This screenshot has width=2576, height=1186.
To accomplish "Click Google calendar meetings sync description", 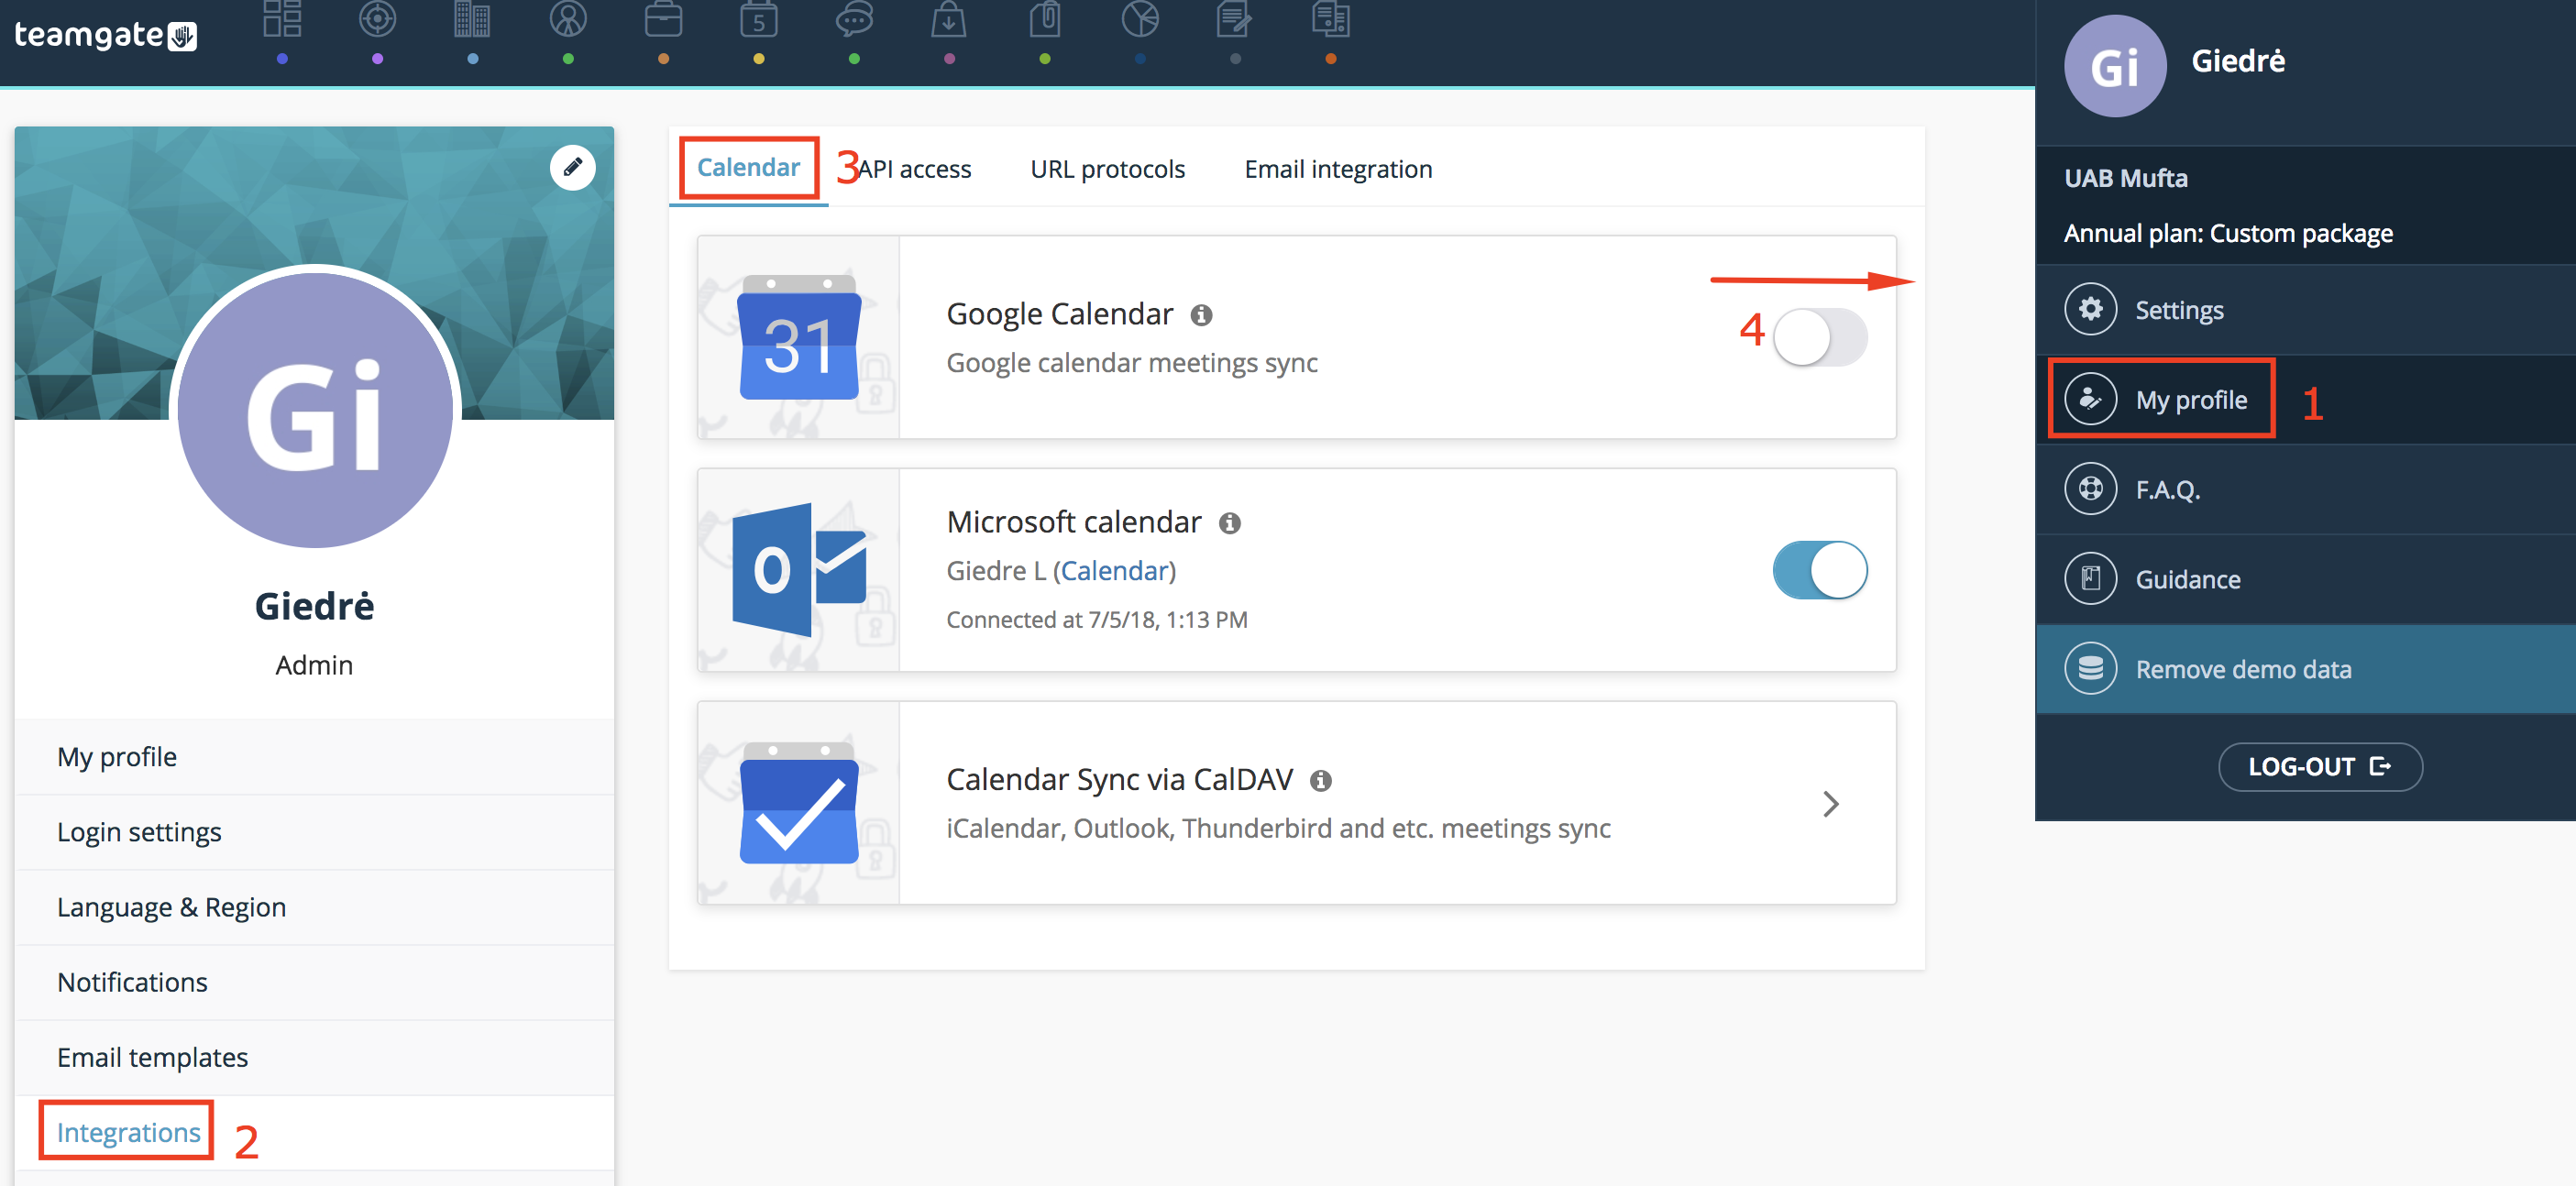I will click(1132, 363).
